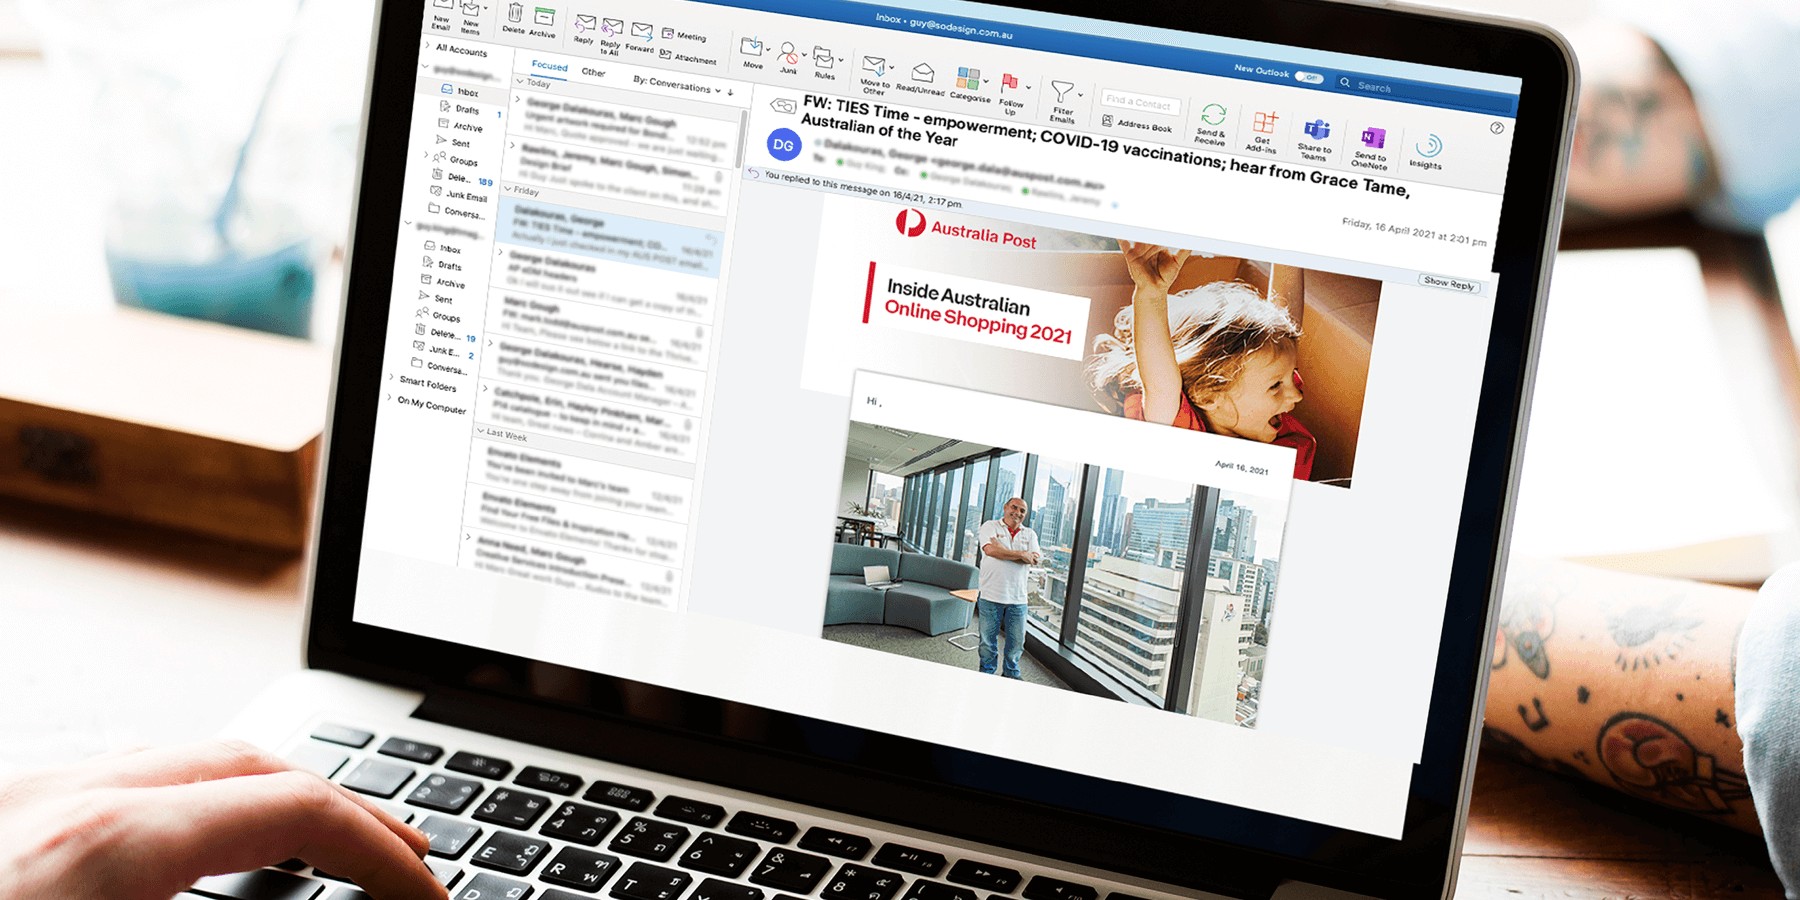
Task: Click the Get Add-ins icon
Action: [x=1264, y=122]
